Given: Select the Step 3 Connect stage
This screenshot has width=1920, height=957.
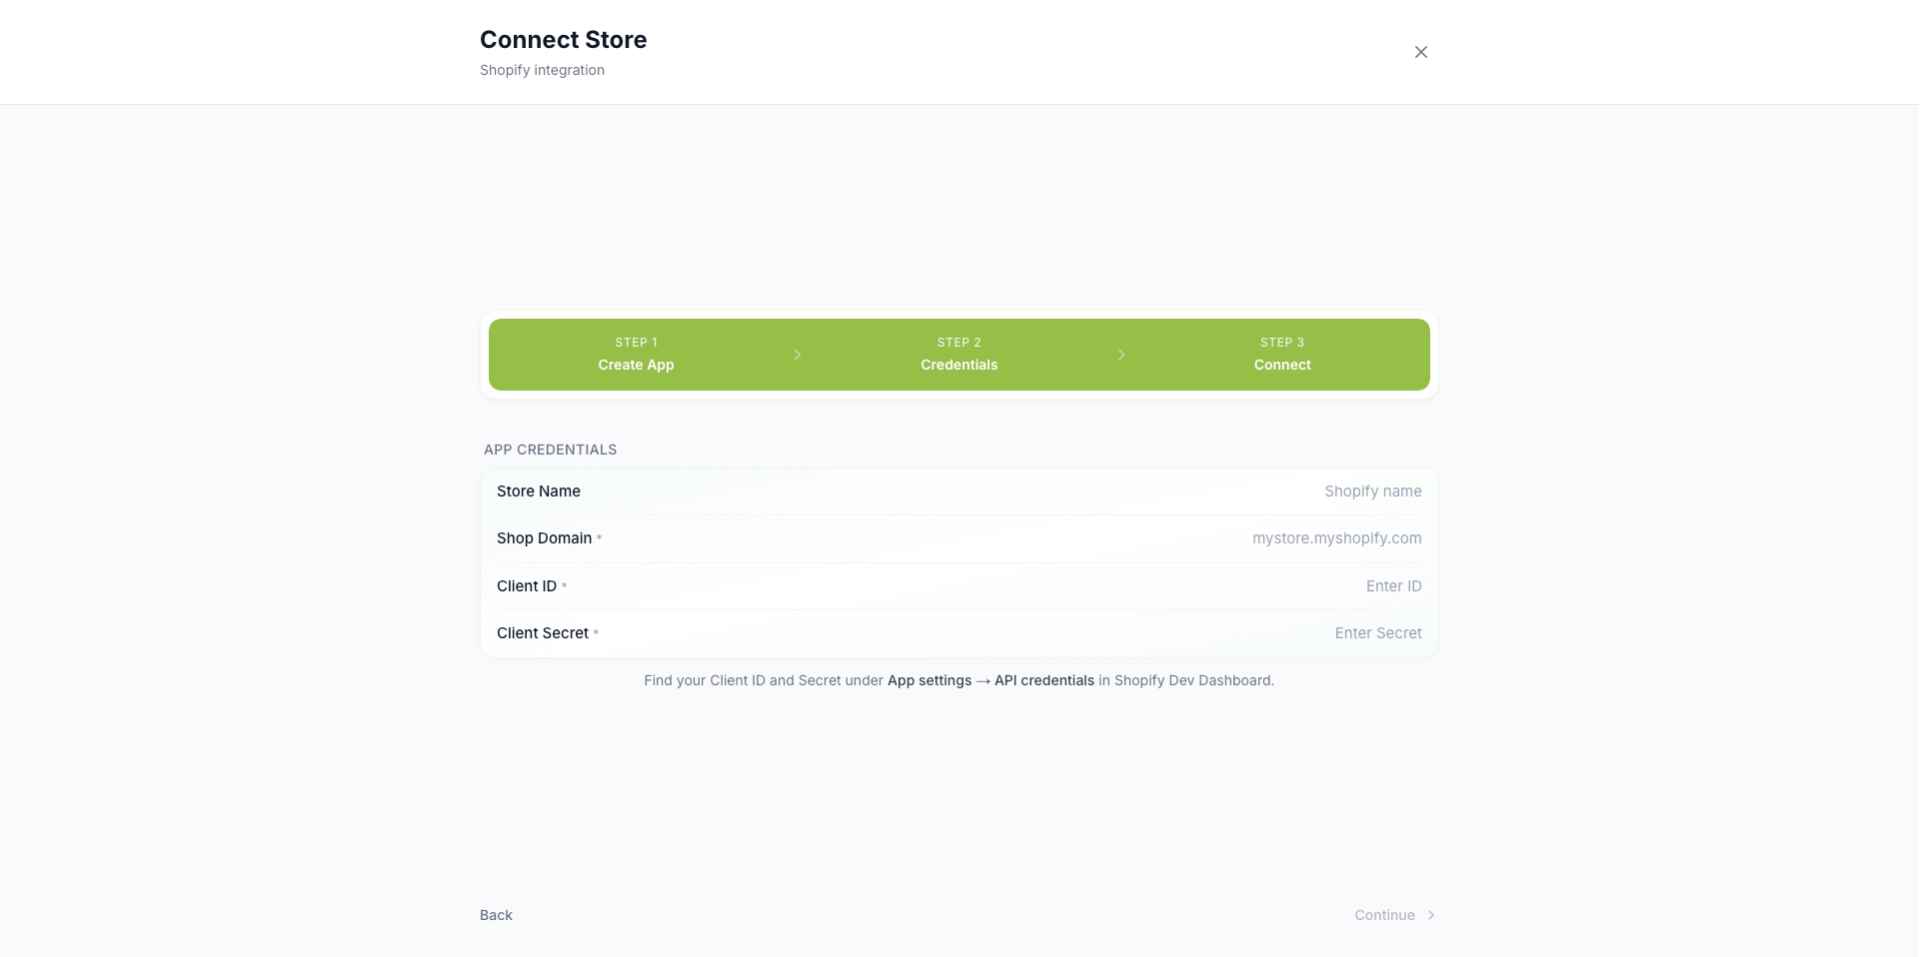Looking at the screenshot, I should (1282, 354).
